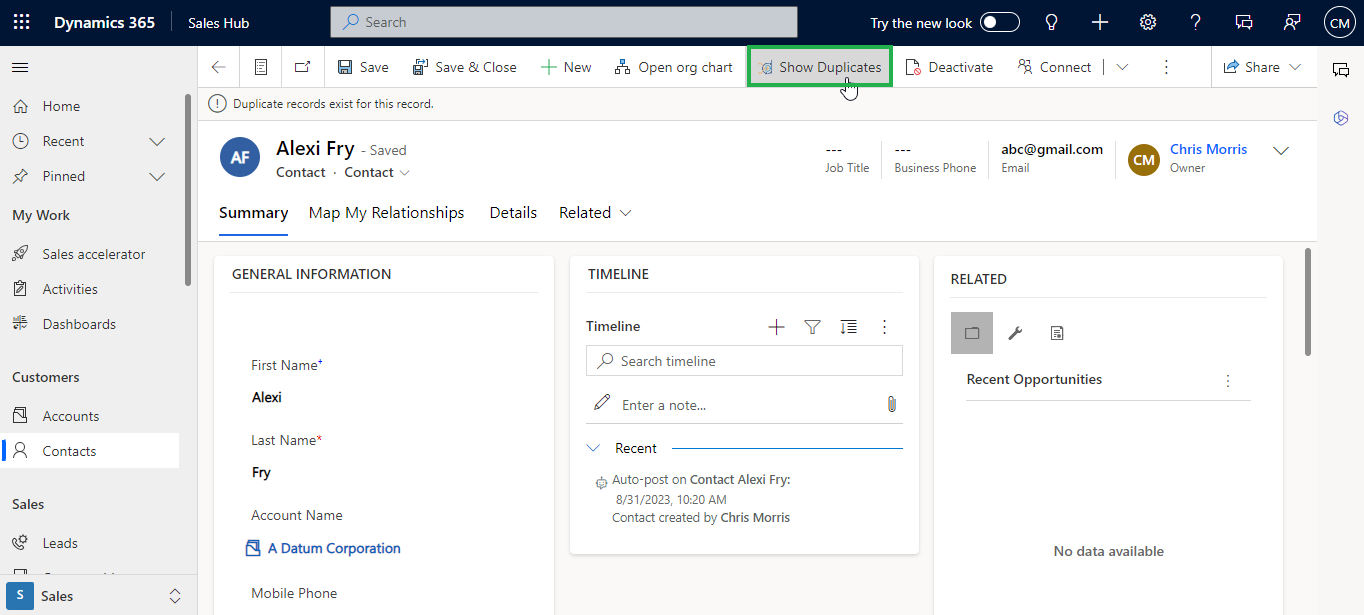Click the attachment paperclip icon in note
1364x615 pixels.
point(891,404)
